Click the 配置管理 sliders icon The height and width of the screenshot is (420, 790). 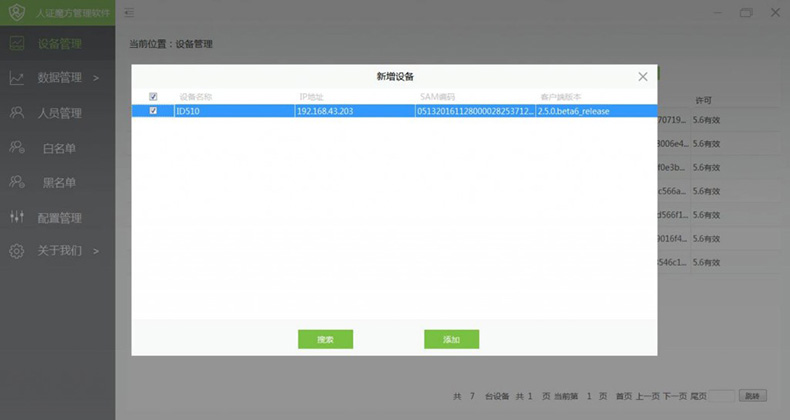(x=17, y=217)
